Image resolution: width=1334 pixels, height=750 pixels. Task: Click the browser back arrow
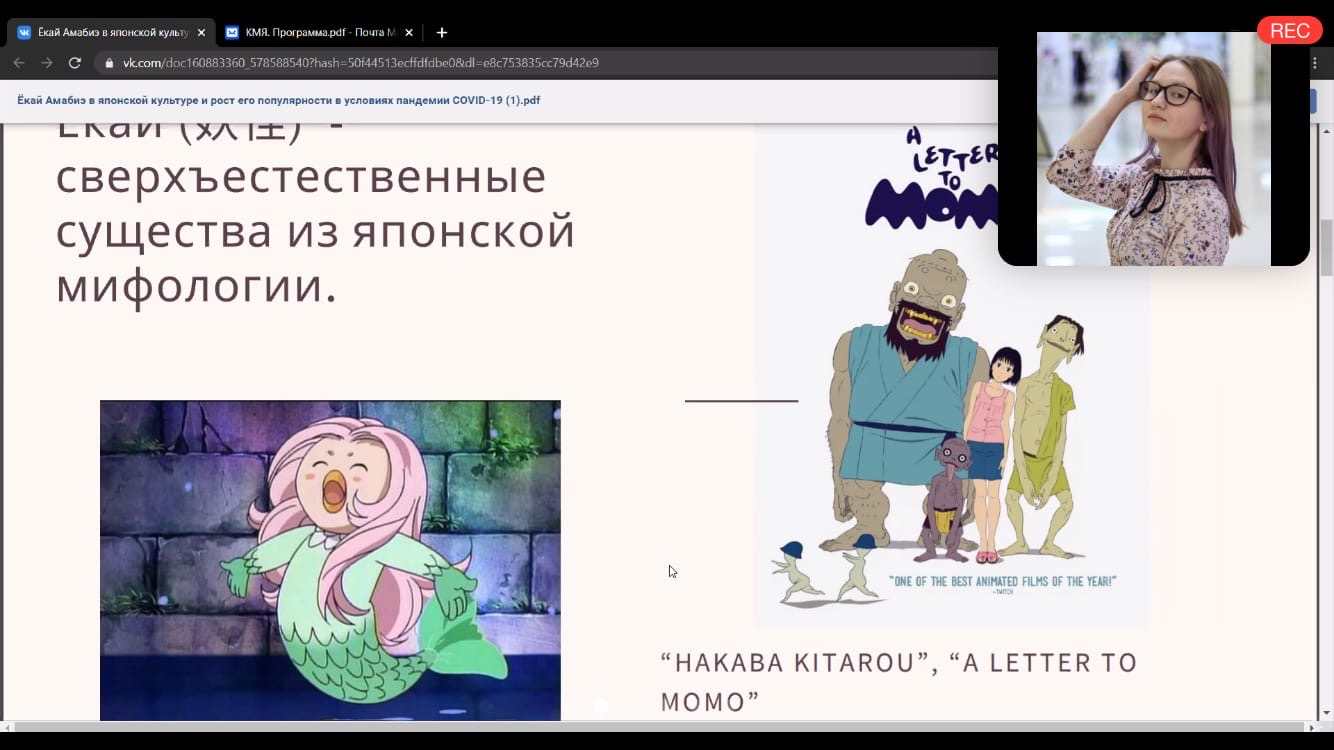pyautogui.click(x=19, y=63)
